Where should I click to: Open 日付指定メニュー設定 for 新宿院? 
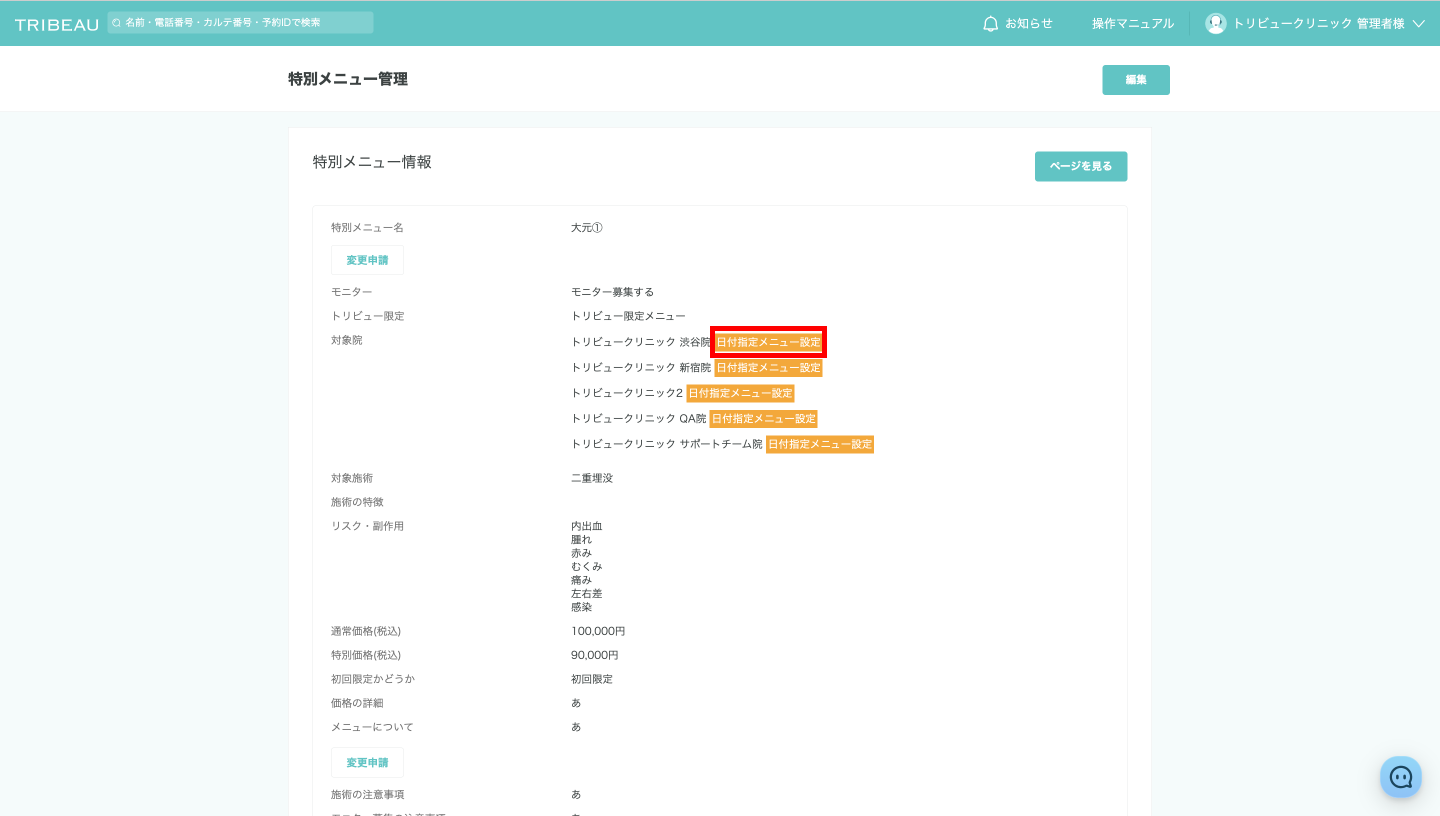click(x=768, y=368)
